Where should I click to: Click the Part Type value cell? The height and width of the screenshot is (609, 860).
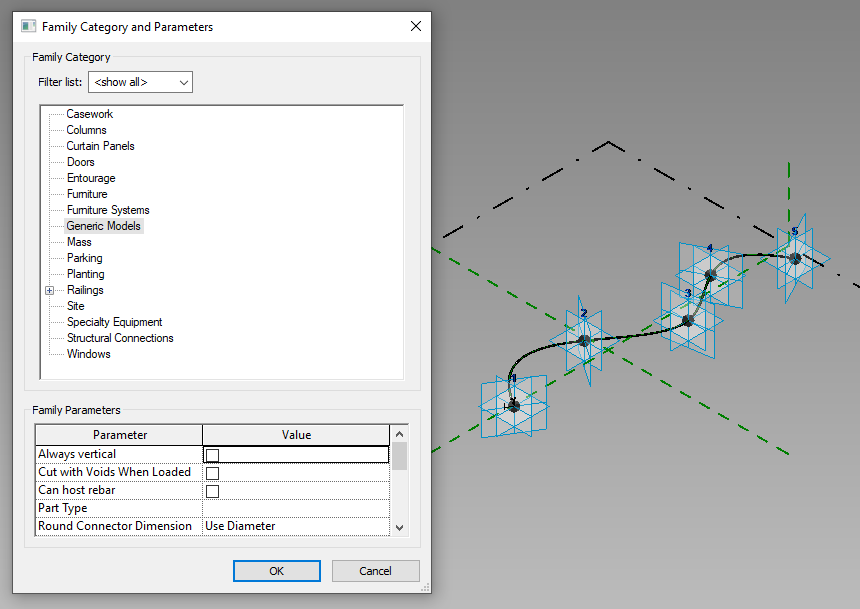296,508
